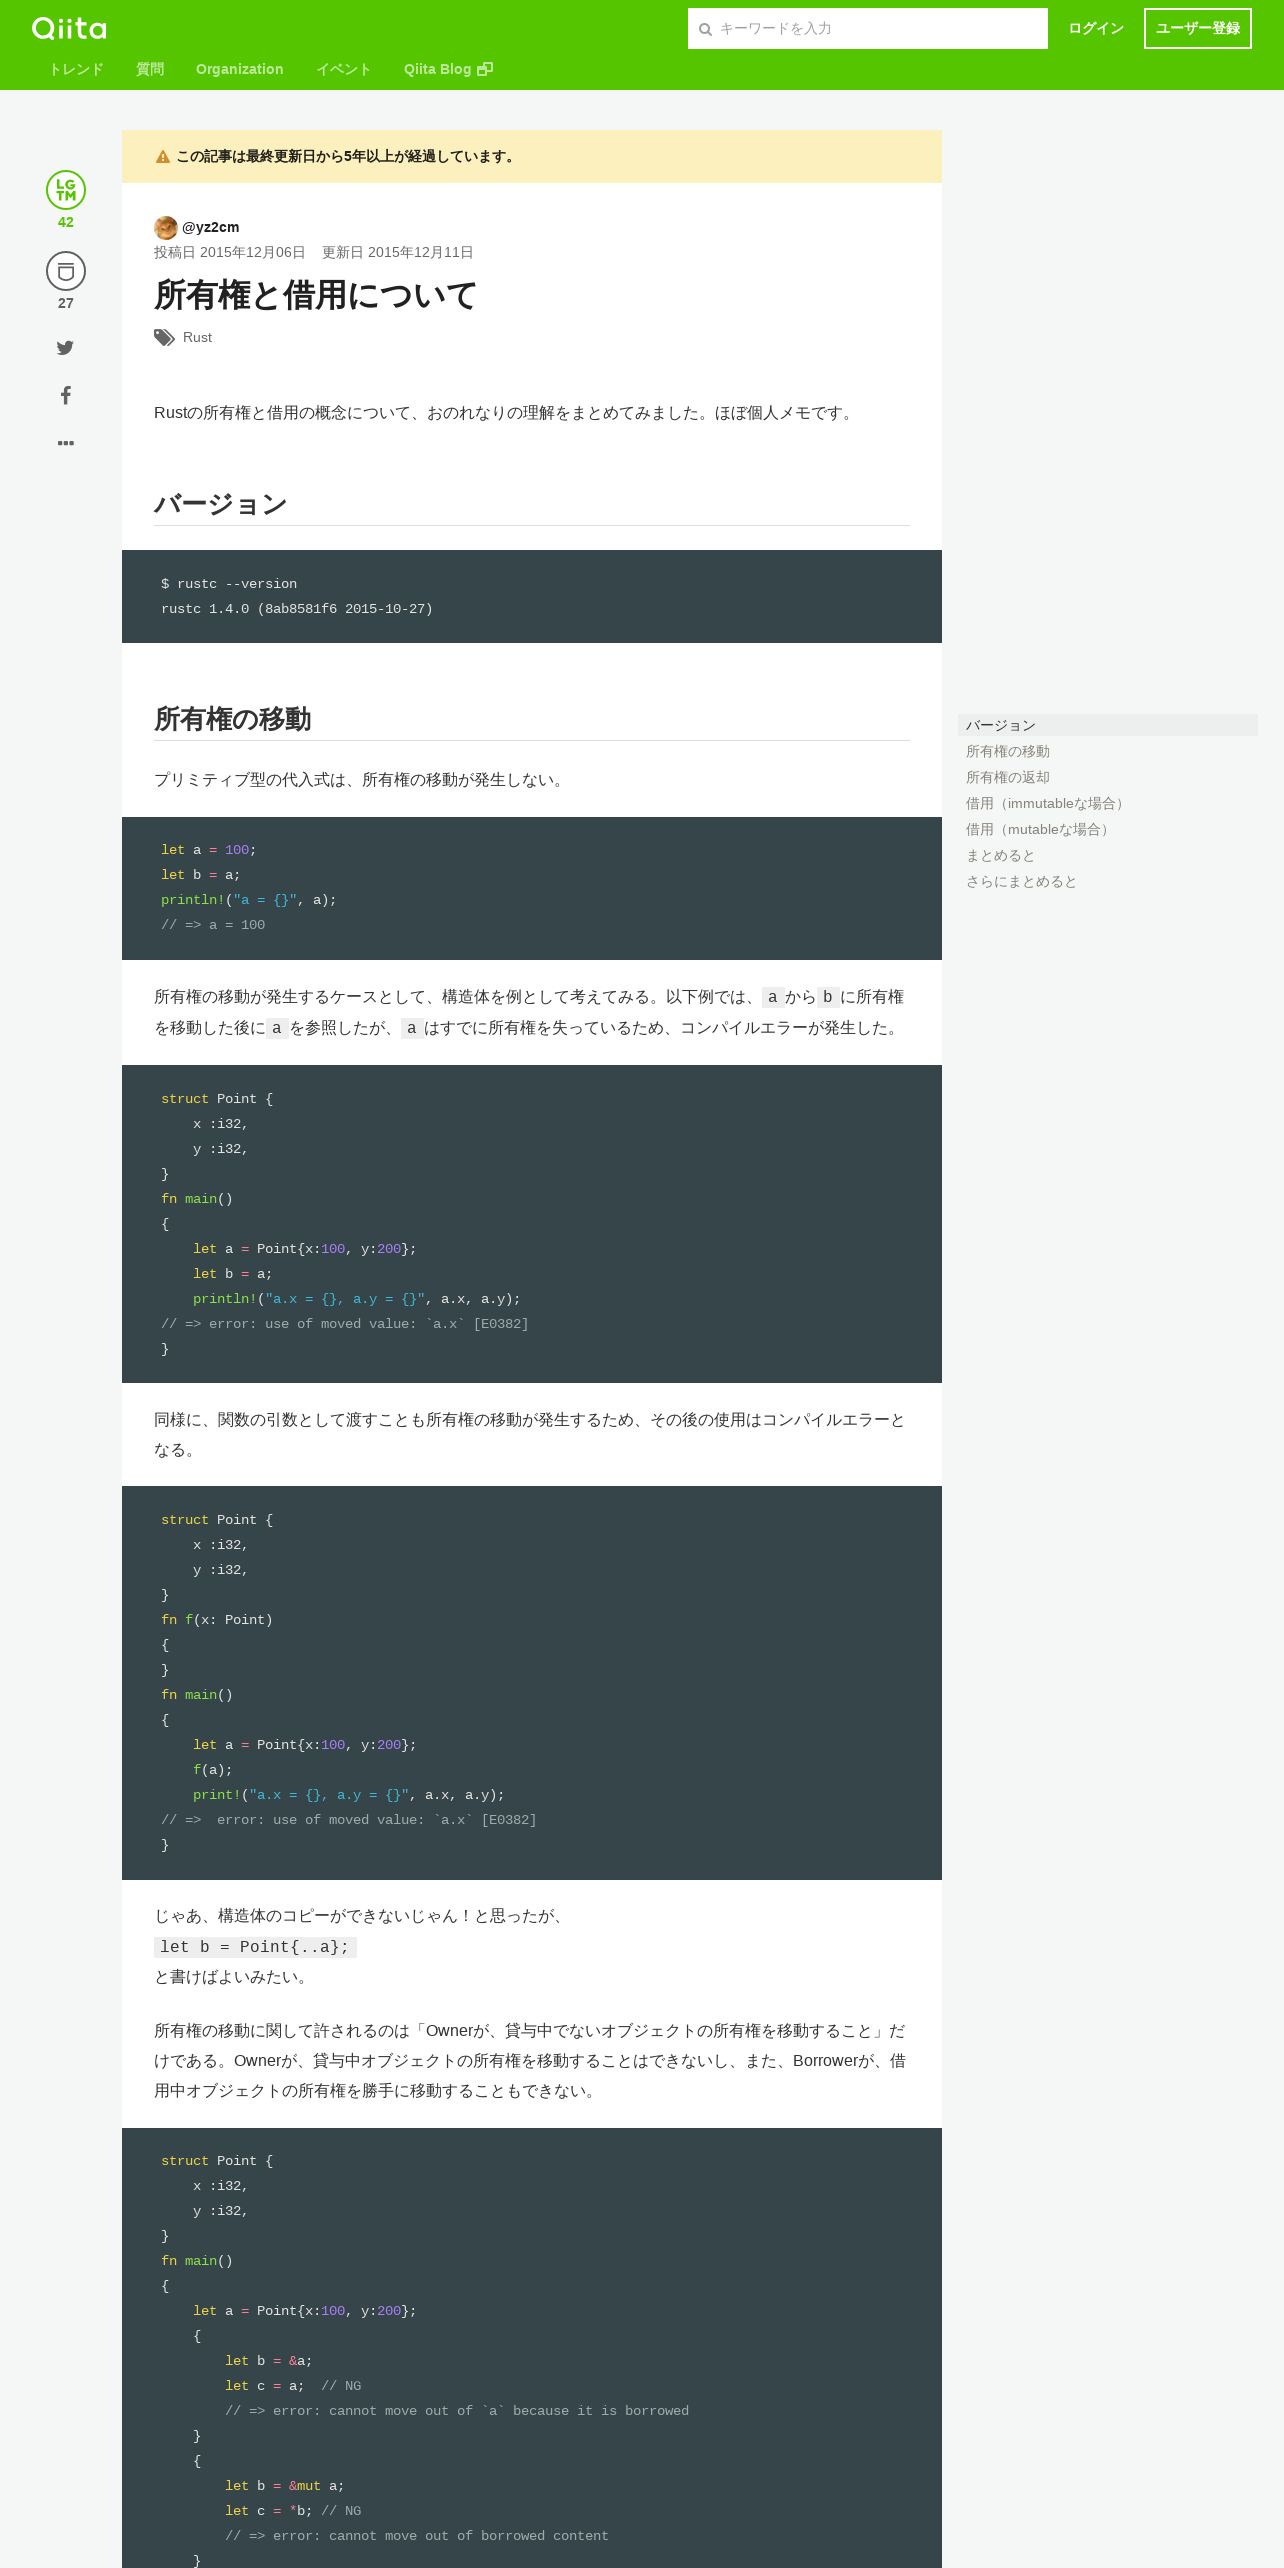Click the 所有権の移動 section heading

233,718
